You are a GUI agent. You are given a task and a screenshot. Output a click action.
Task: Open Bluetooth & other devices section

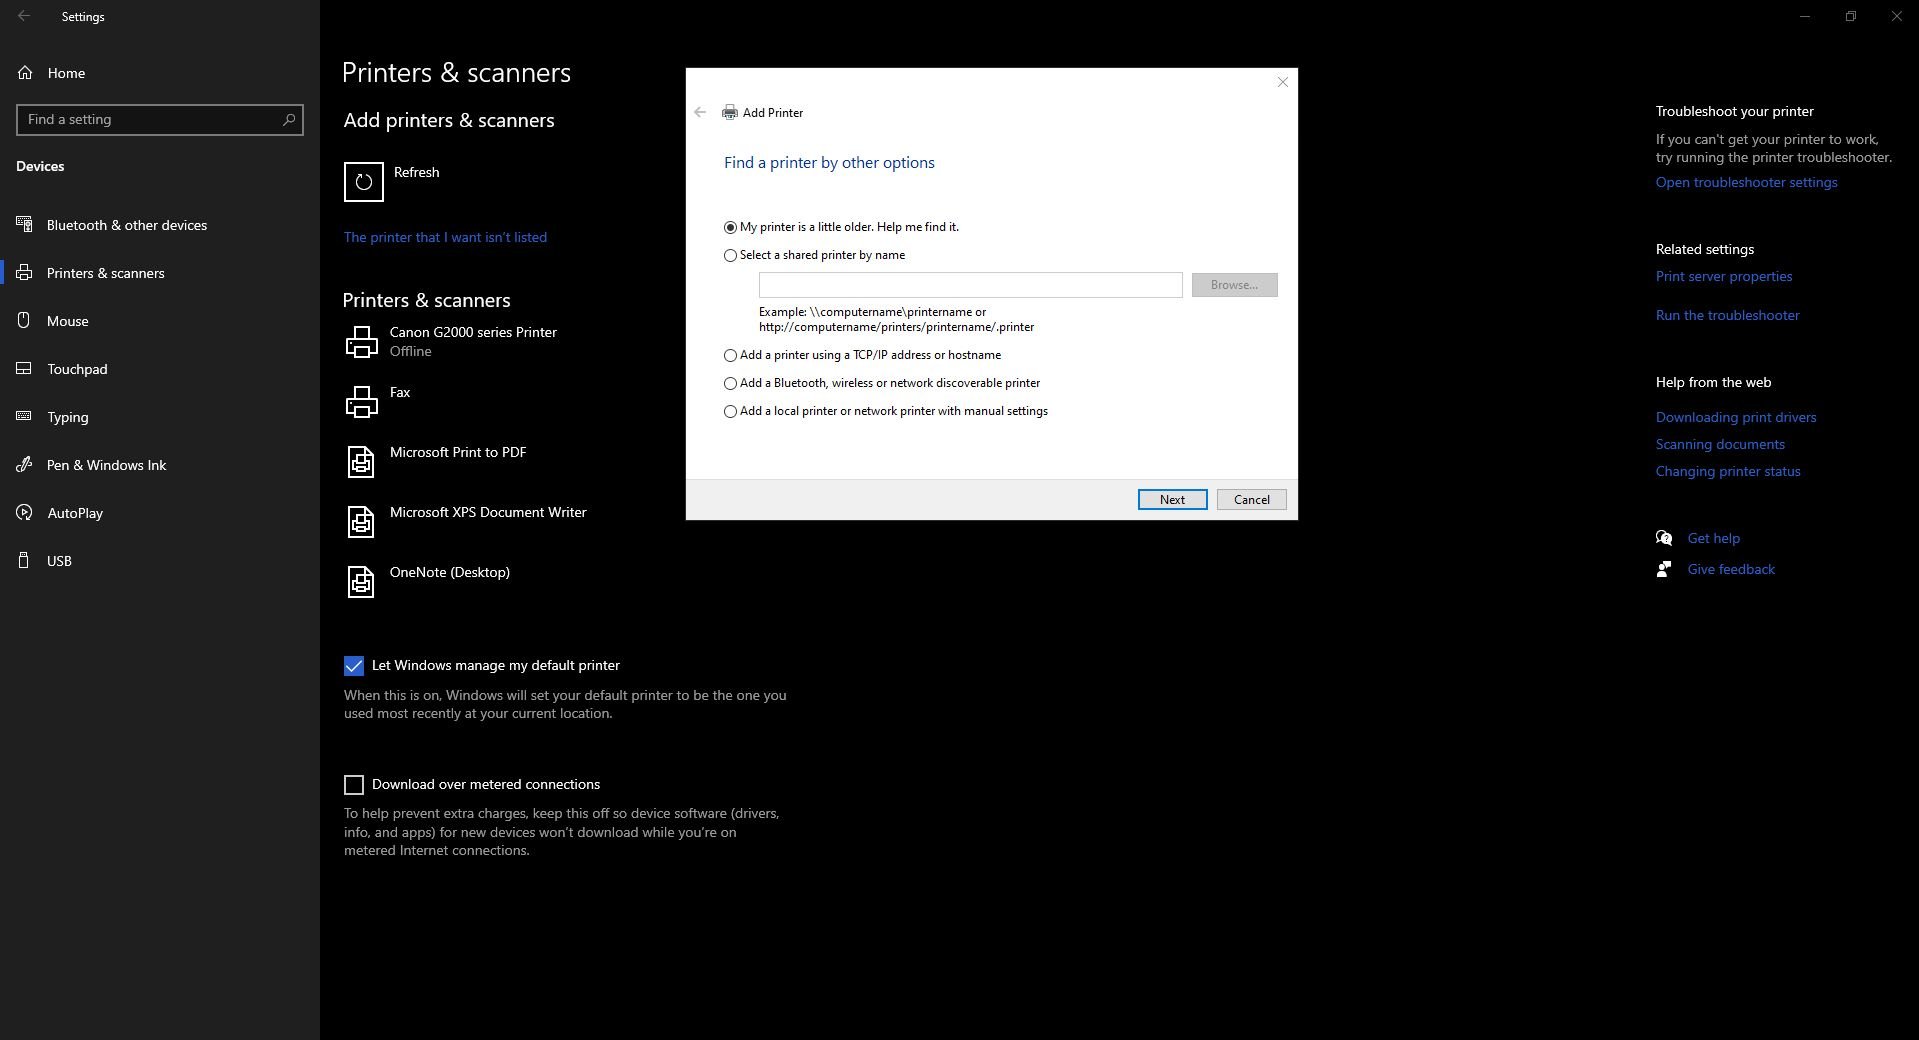pos(126,225)
